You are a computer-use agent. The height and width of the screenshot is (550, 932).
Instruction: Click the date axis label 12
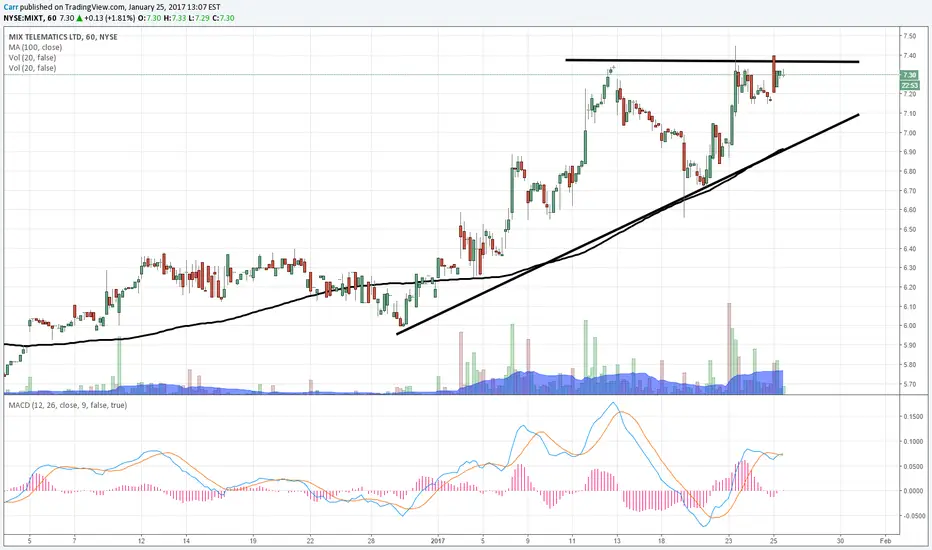pyautogui.click(x=141, y=540)
